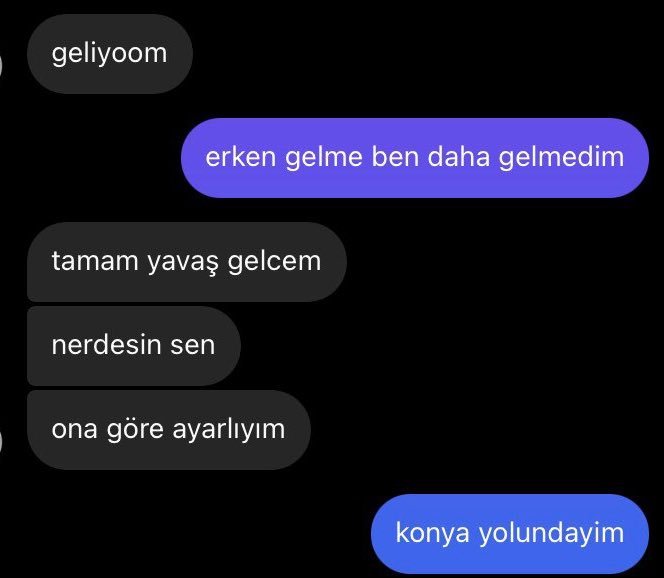
Task: Select the "erken gelme ben daha gelmedim" message
Action: [415, 158]
